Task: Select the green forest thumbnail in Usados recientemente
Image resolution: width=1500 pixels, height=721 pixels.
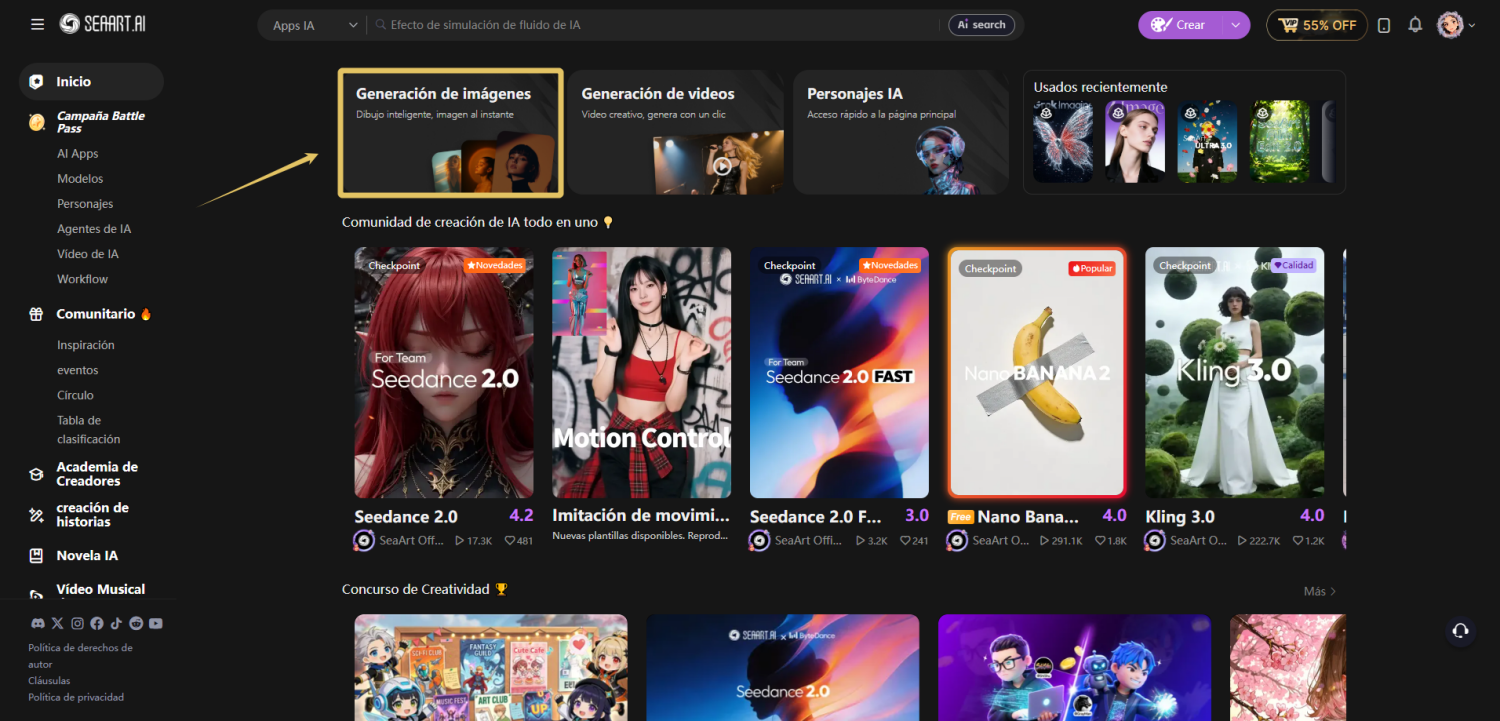Action: (x=1279, y=141)
